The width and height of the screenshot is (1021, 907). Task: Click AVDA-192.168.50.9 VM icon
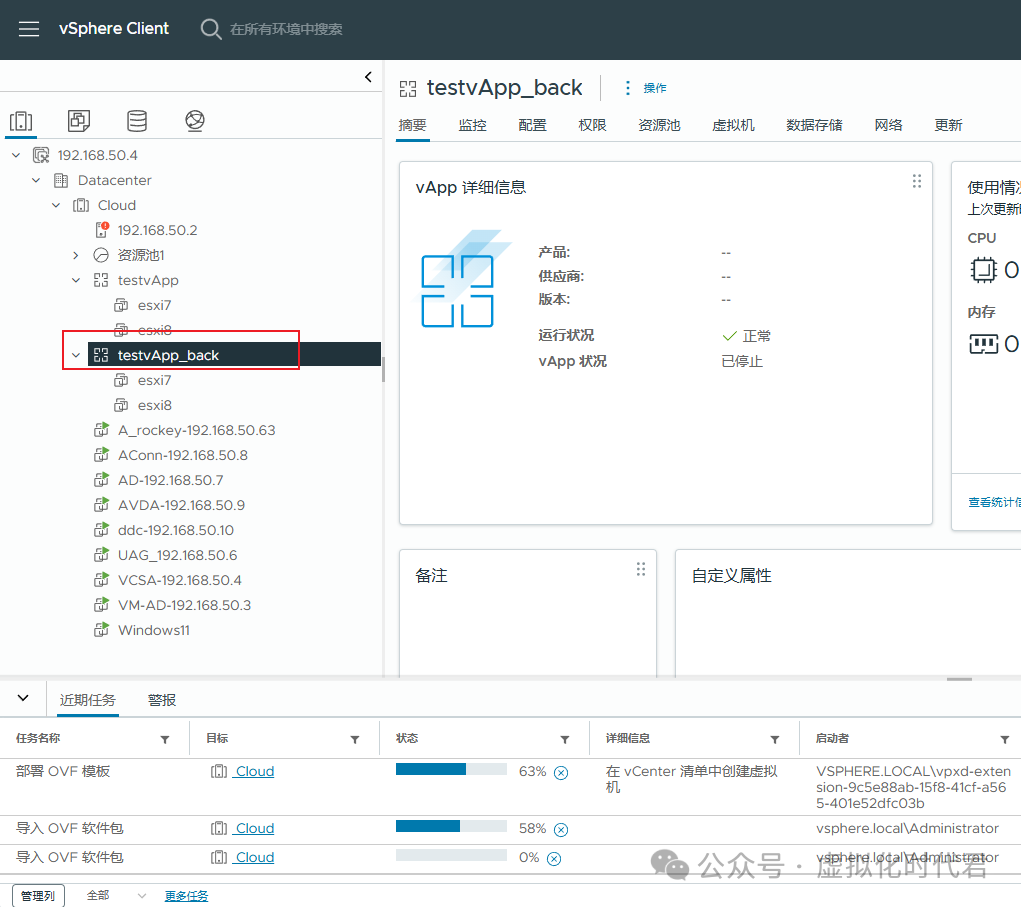point(101,505)
